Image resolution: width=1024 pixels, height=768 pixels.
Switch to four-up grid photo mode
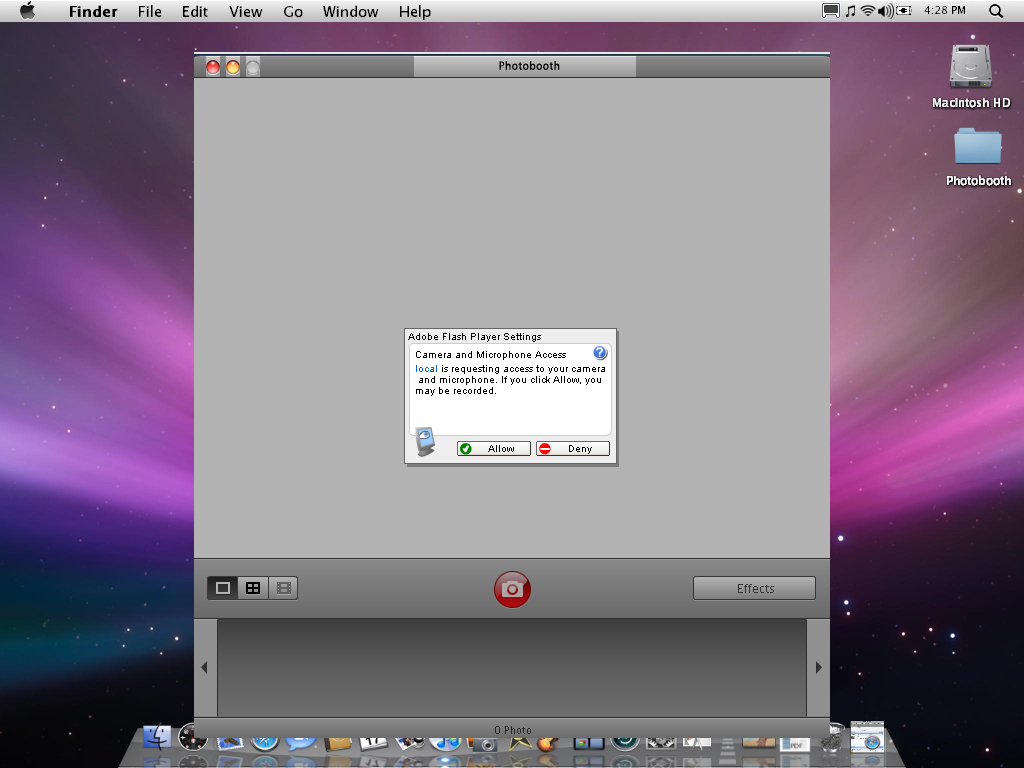click(253, 588)
